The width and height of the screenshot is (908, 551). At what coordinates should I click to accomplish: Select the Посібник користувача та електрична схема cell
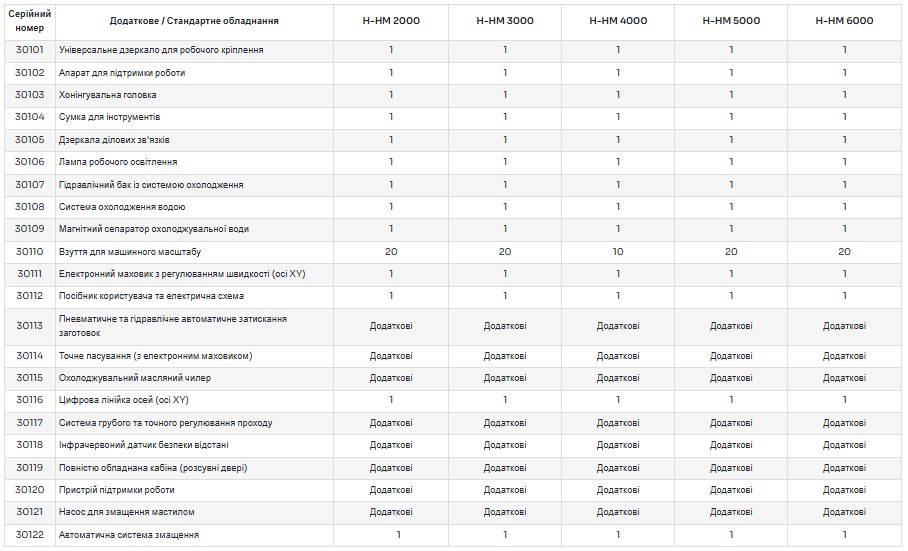pos(151,296)
